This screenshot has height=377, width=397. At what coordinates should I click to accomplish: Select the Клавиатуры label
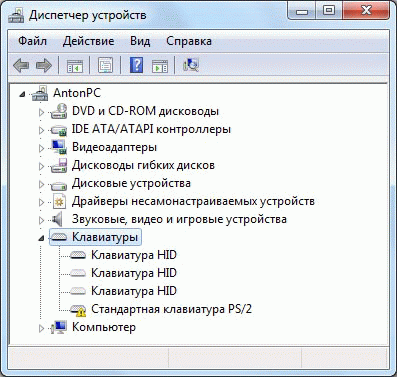[x=105, y=237]
